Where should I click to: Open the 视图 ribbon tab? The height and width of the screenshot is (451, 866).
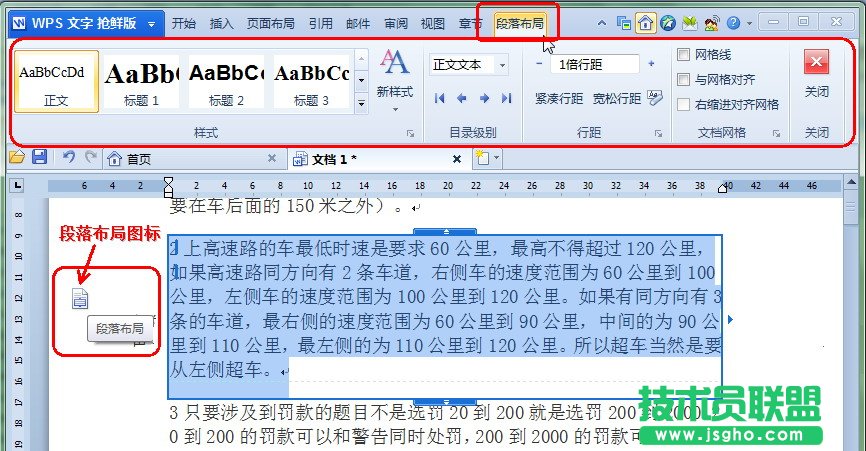(x=432, y=24)
